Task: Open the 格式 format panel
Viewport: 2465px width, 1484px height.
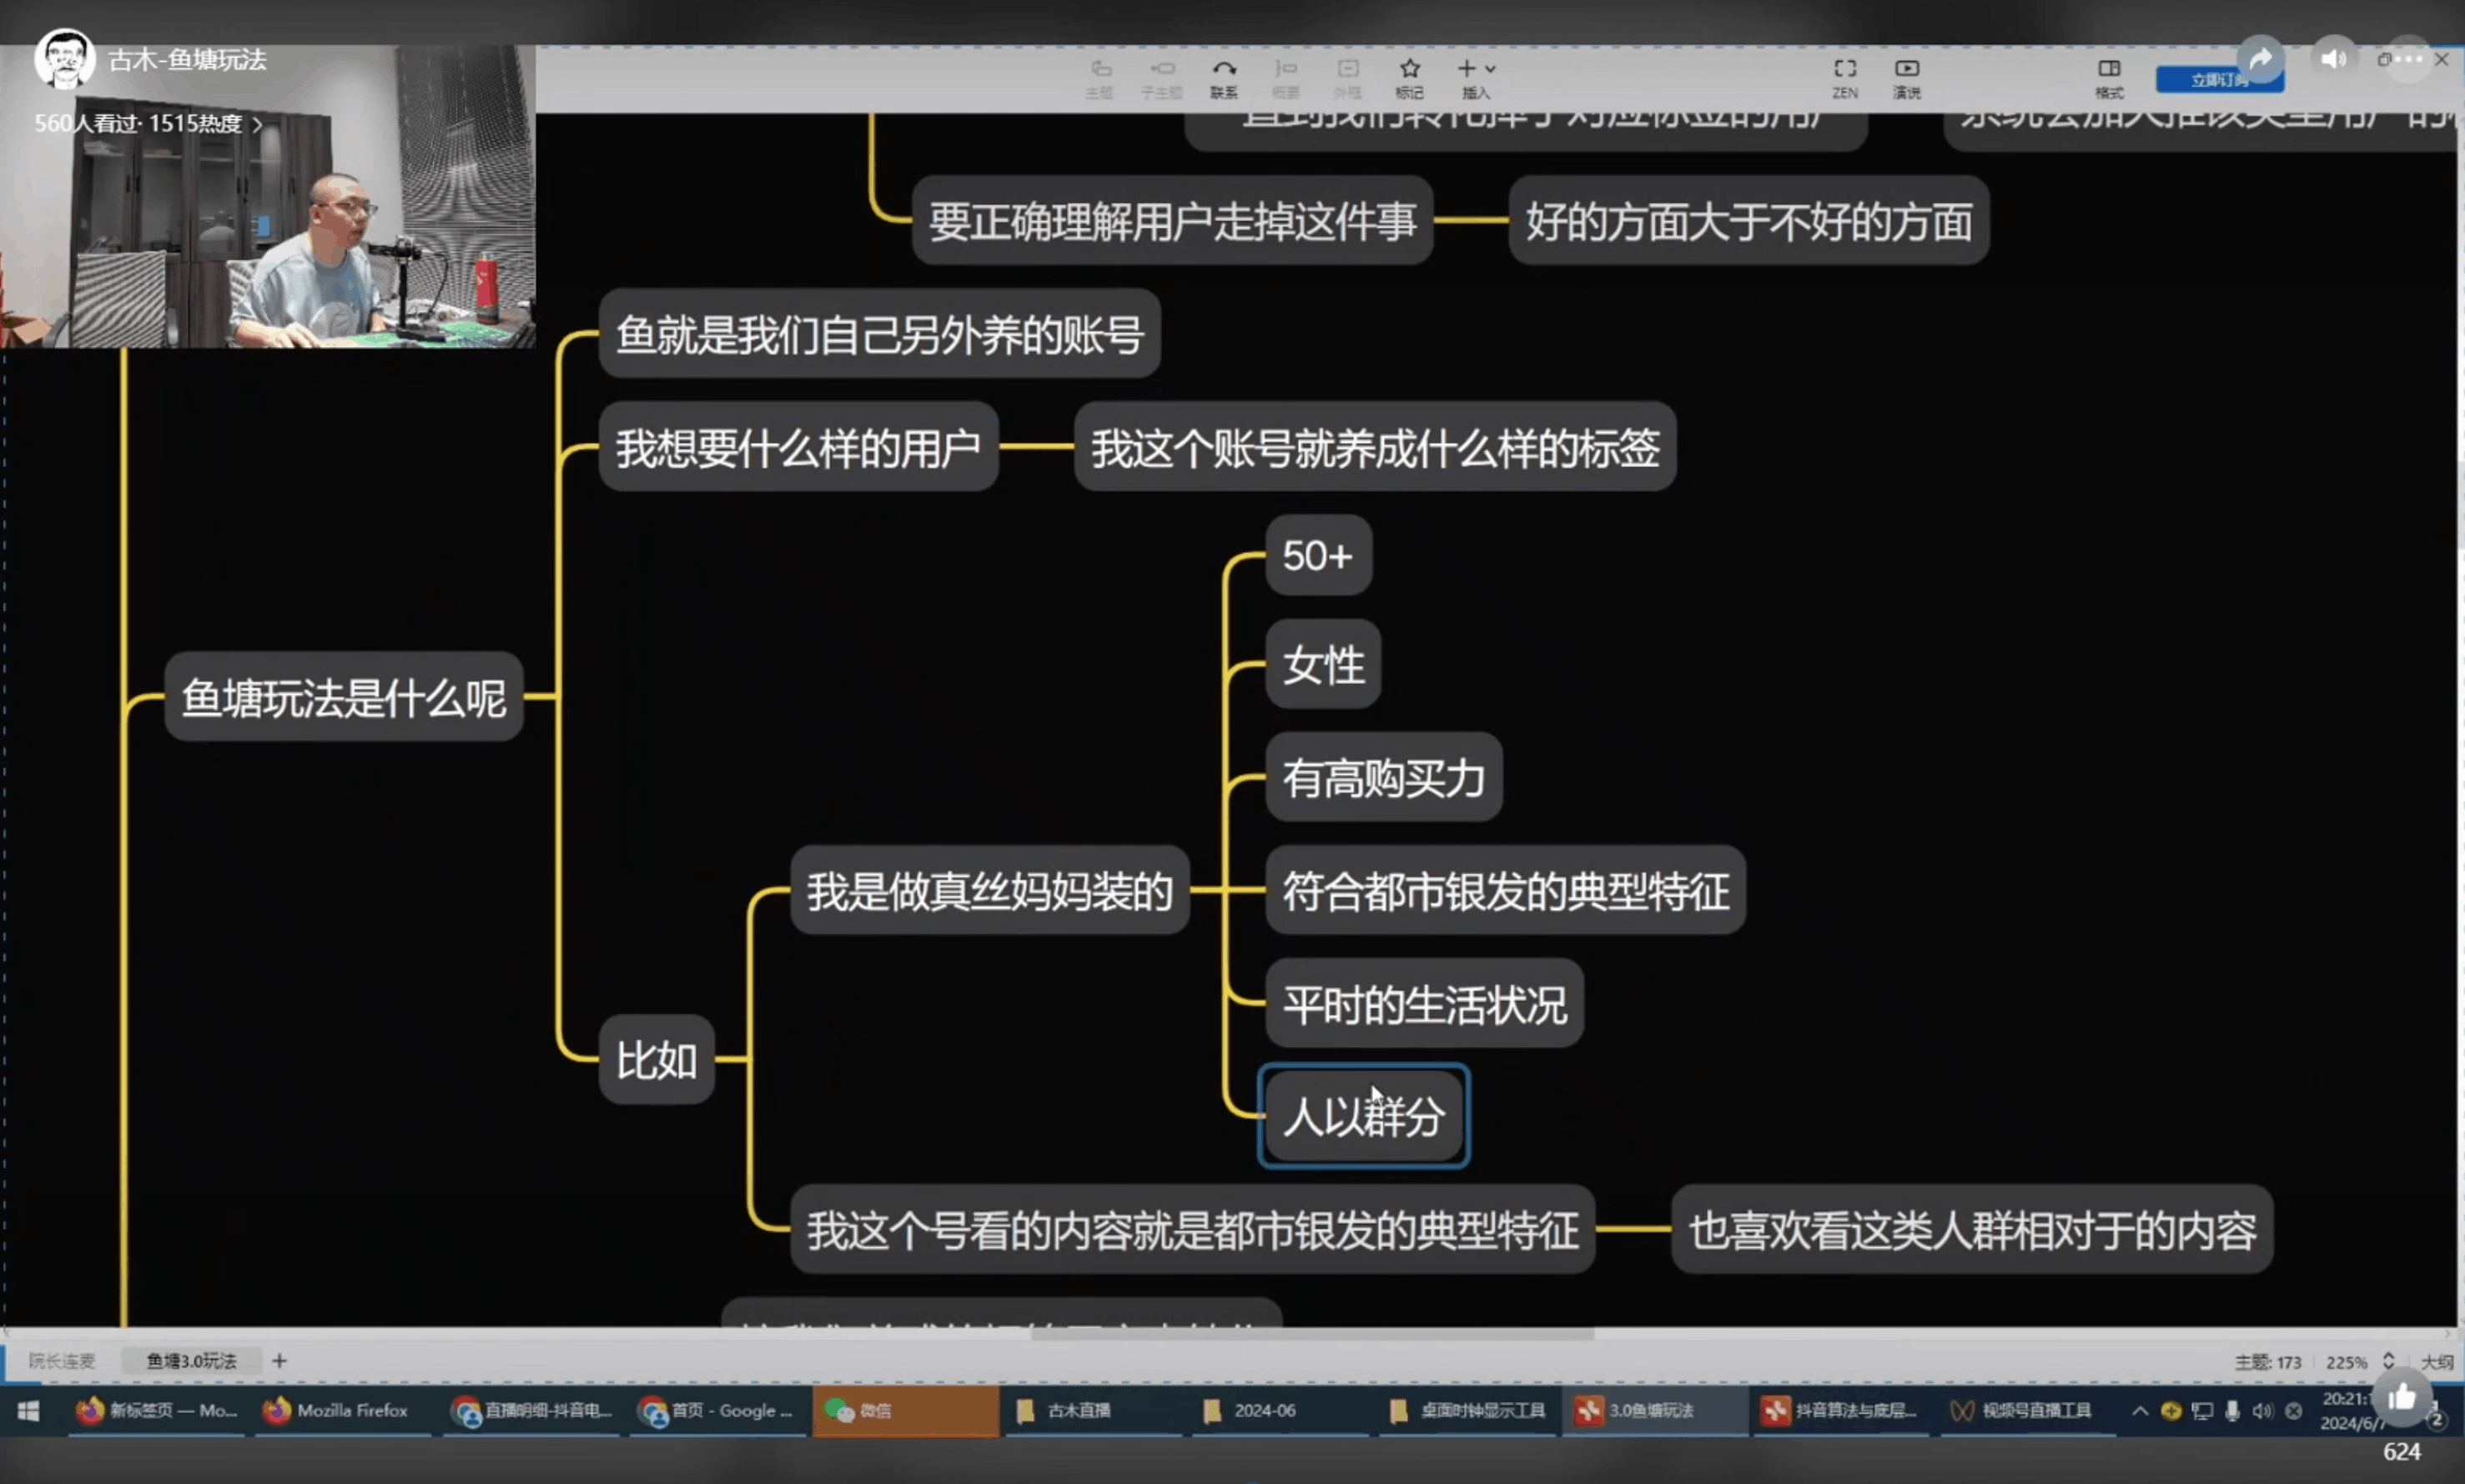Action: (2108, 69)
